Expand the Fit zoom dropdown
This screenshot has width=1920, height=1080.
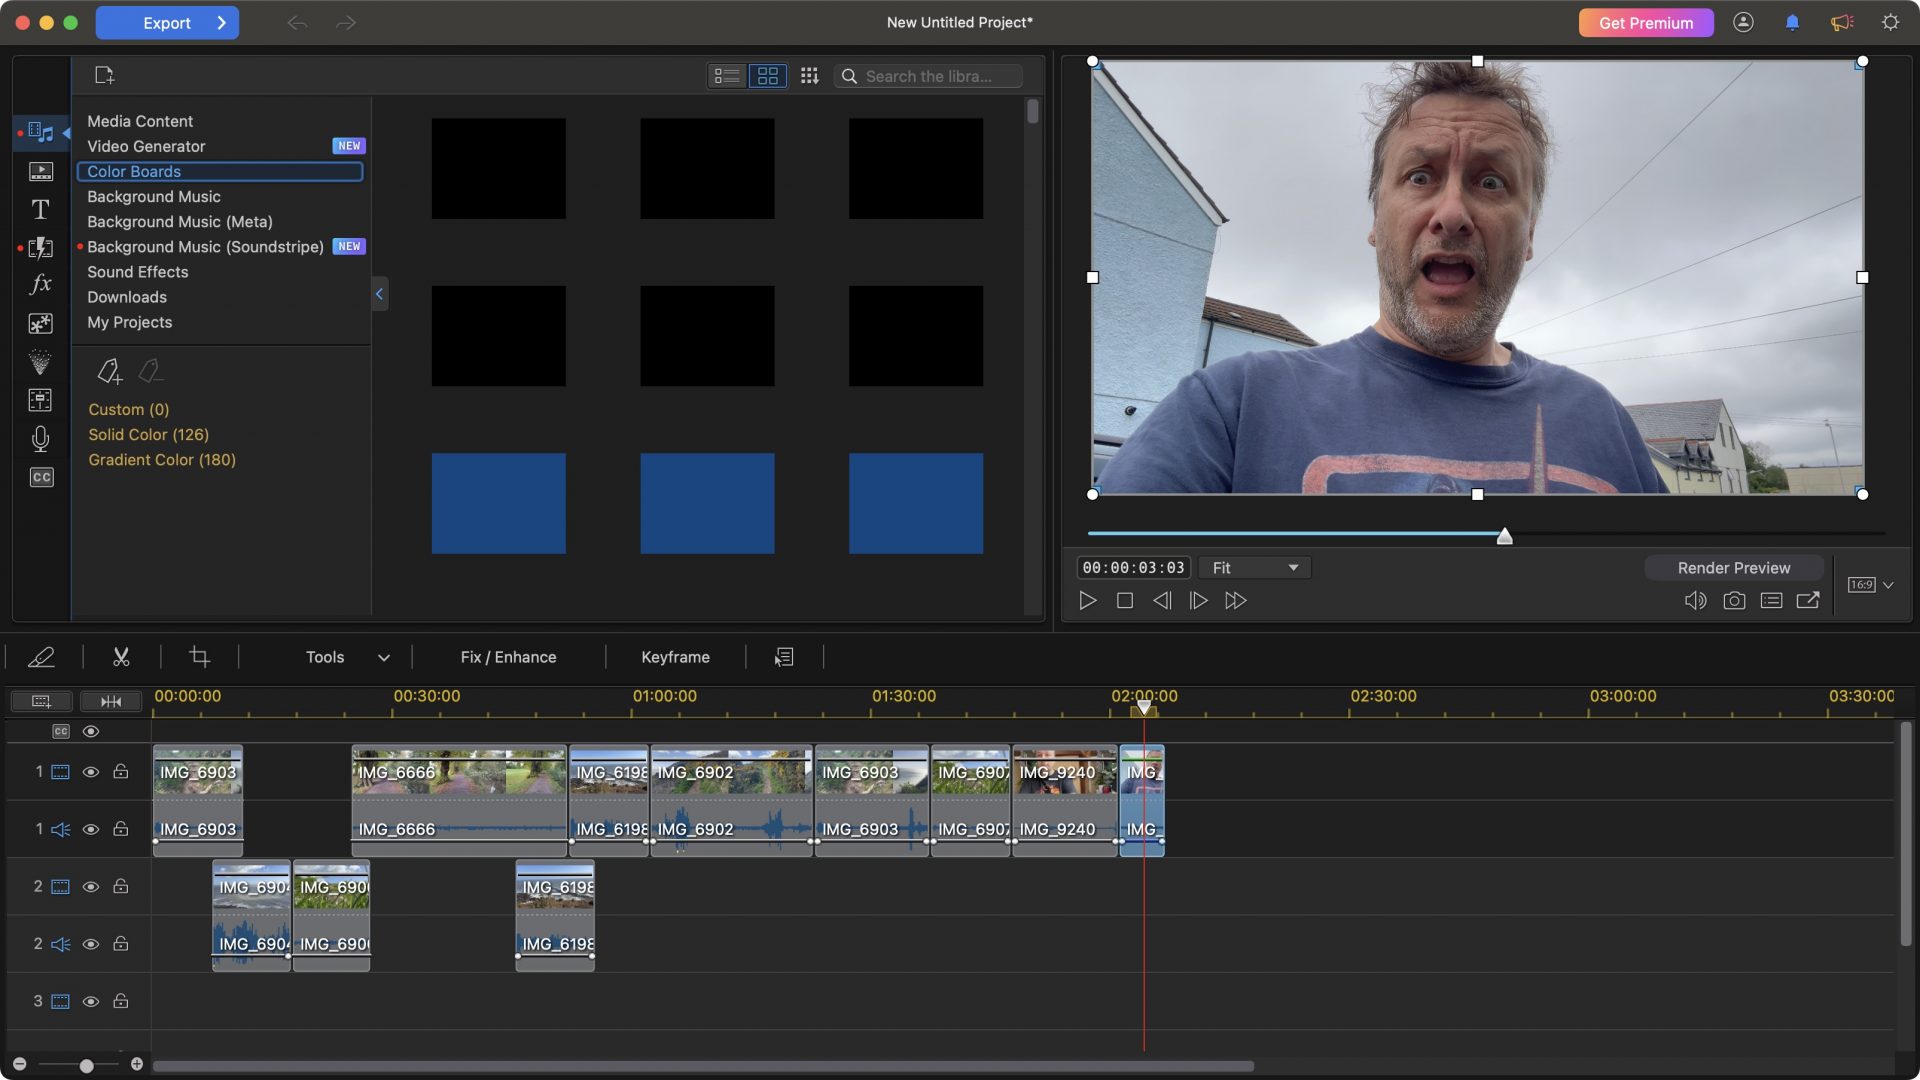point(1255,568)
